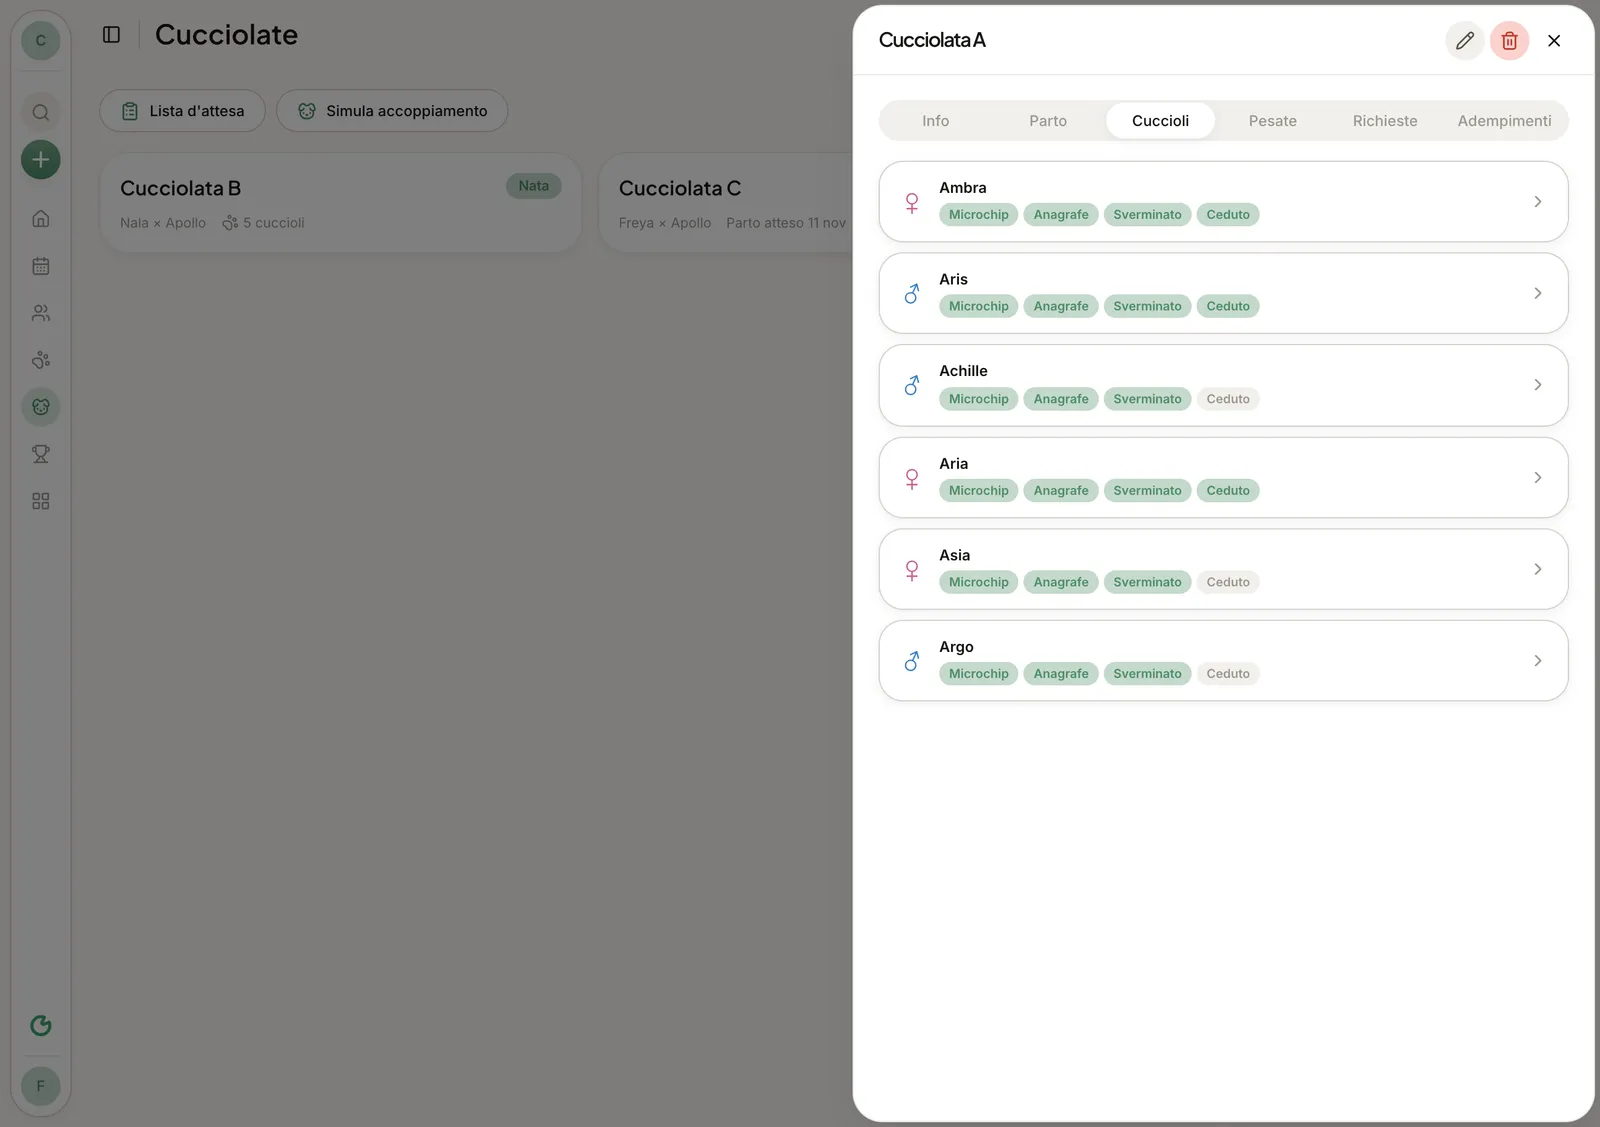Click the red trash delete icon
The width and height of the screenshot is (1600, 1127).
coord(1509,41)
